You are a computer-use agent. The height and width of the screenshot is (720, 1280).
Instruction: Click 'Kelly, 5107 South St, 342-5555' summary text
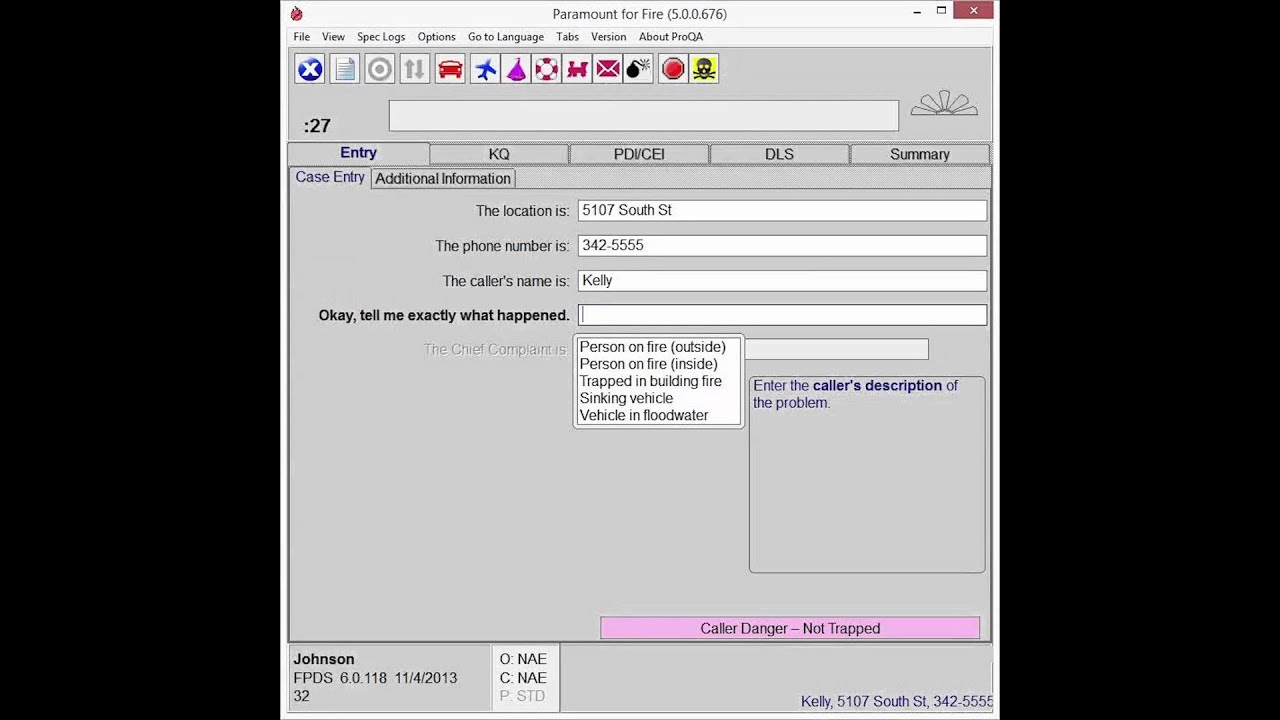(x=897, y=702)
